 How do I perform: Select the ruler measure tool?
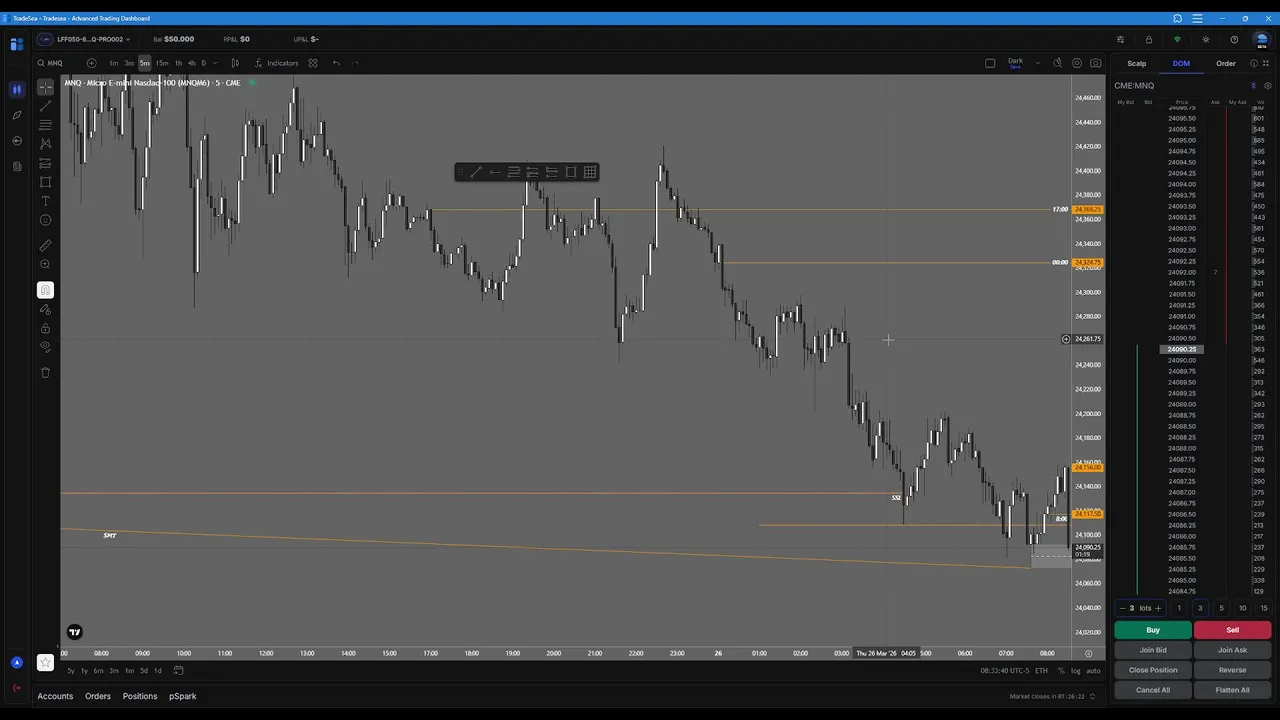[45, 245]
